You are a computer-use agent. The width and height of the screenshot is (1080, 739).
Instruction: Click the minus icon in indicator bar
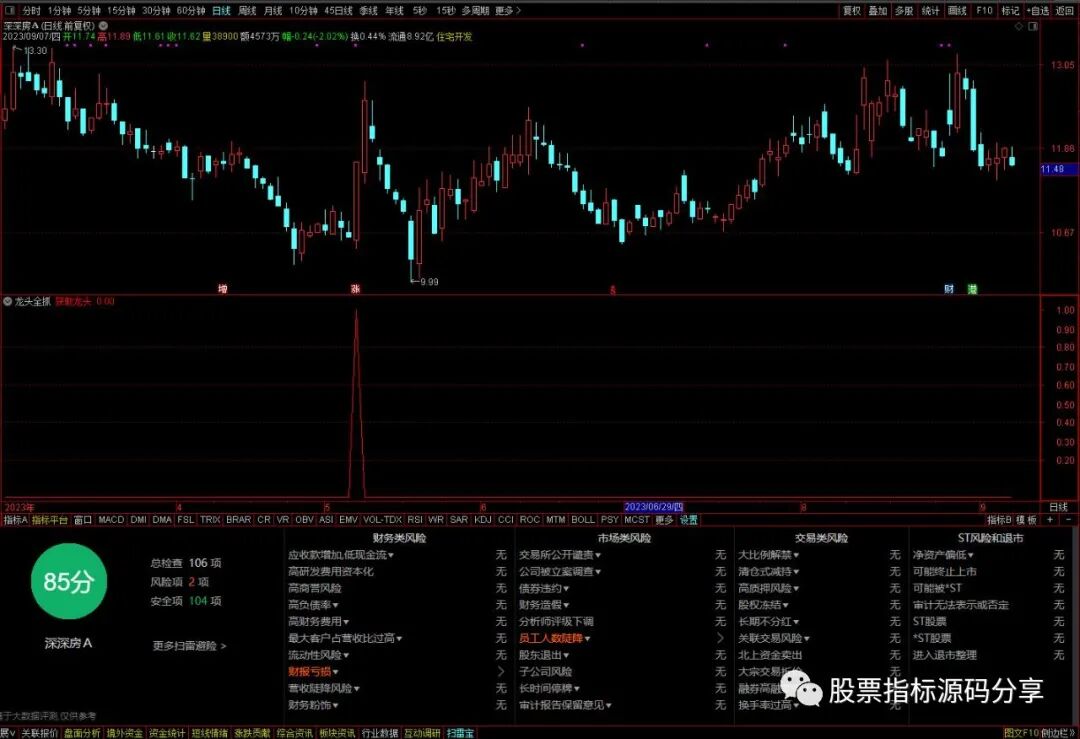[1068, 519]
